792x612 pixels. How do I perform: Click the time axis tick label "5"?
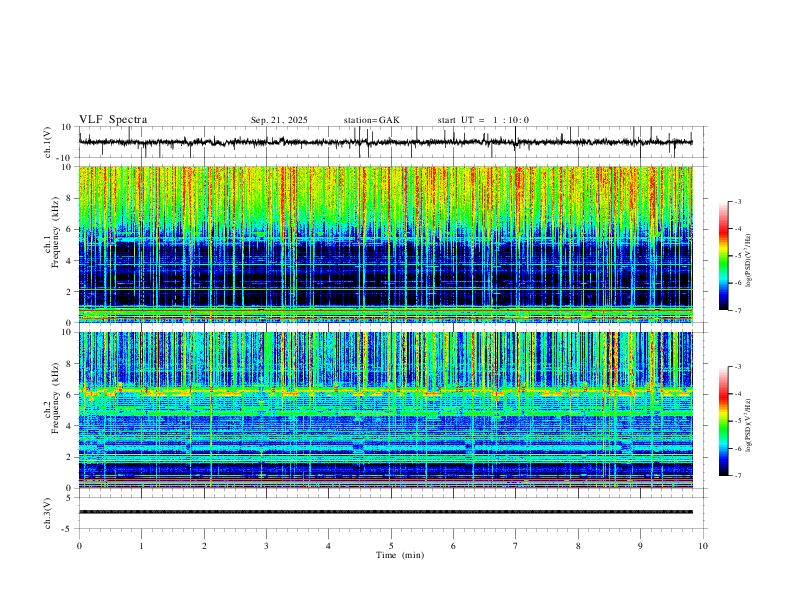pos(391,546)
